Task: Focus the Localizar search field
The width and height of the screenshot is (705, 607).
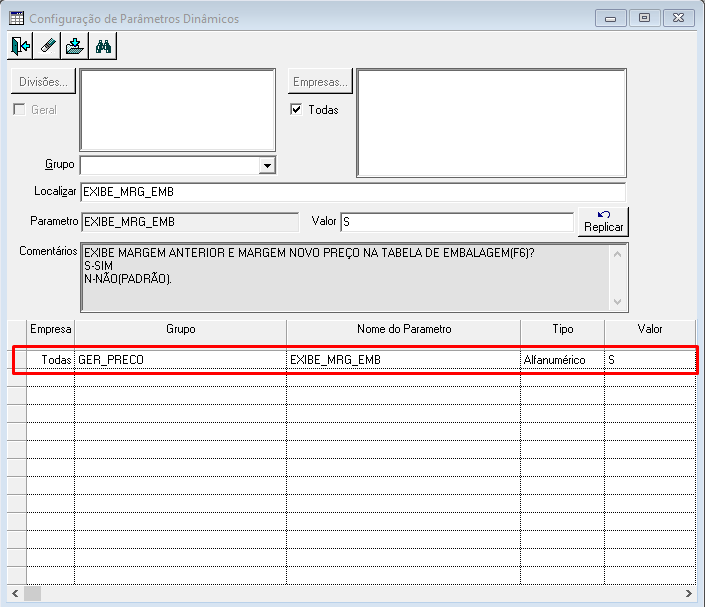Action: 353,192
